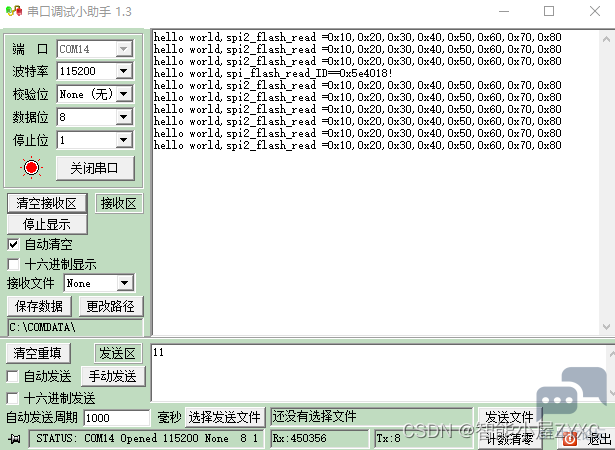Open the 波特率 115200 dropdown
Viewport: 615px width, 450px height.
(123, 71)
